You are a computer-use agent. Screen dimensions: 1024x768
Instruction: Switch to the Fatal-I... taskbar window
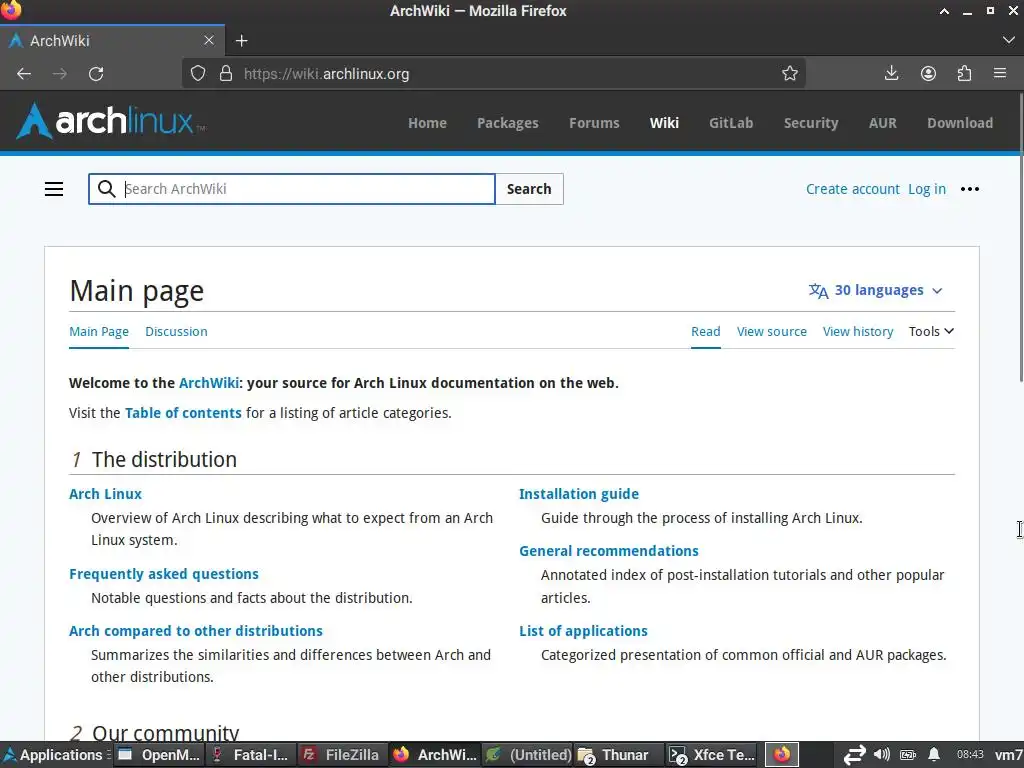click(251, 755)
